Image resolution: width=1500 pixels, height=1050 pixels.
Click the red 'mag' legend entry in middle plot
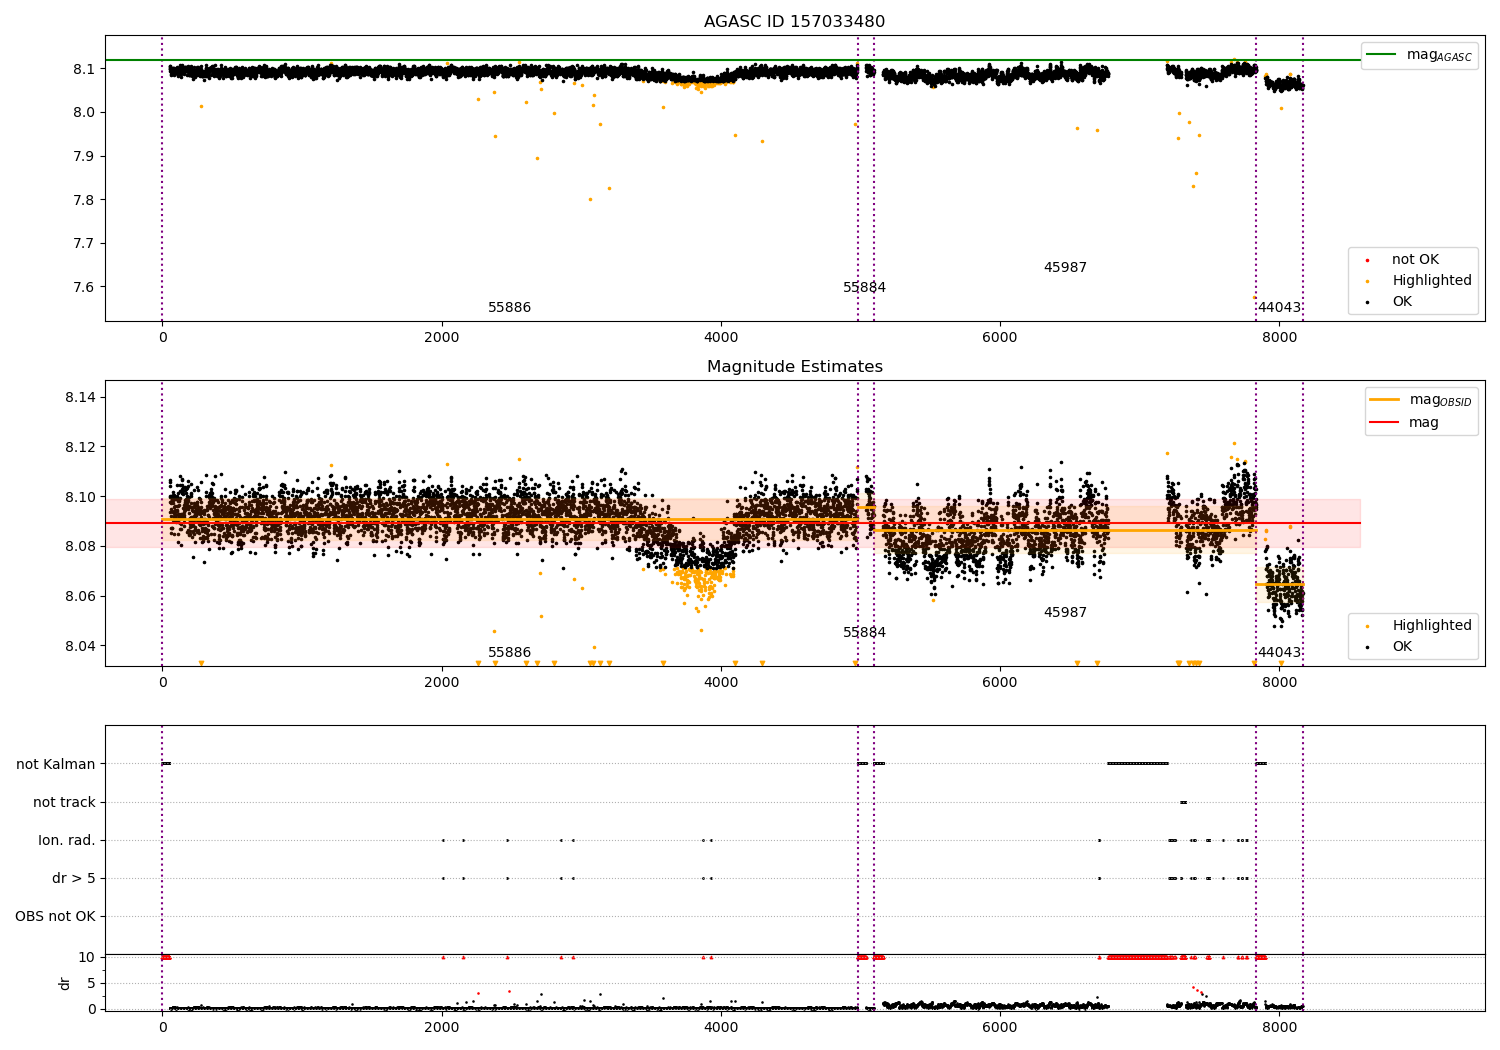(x=1404, y=422)
